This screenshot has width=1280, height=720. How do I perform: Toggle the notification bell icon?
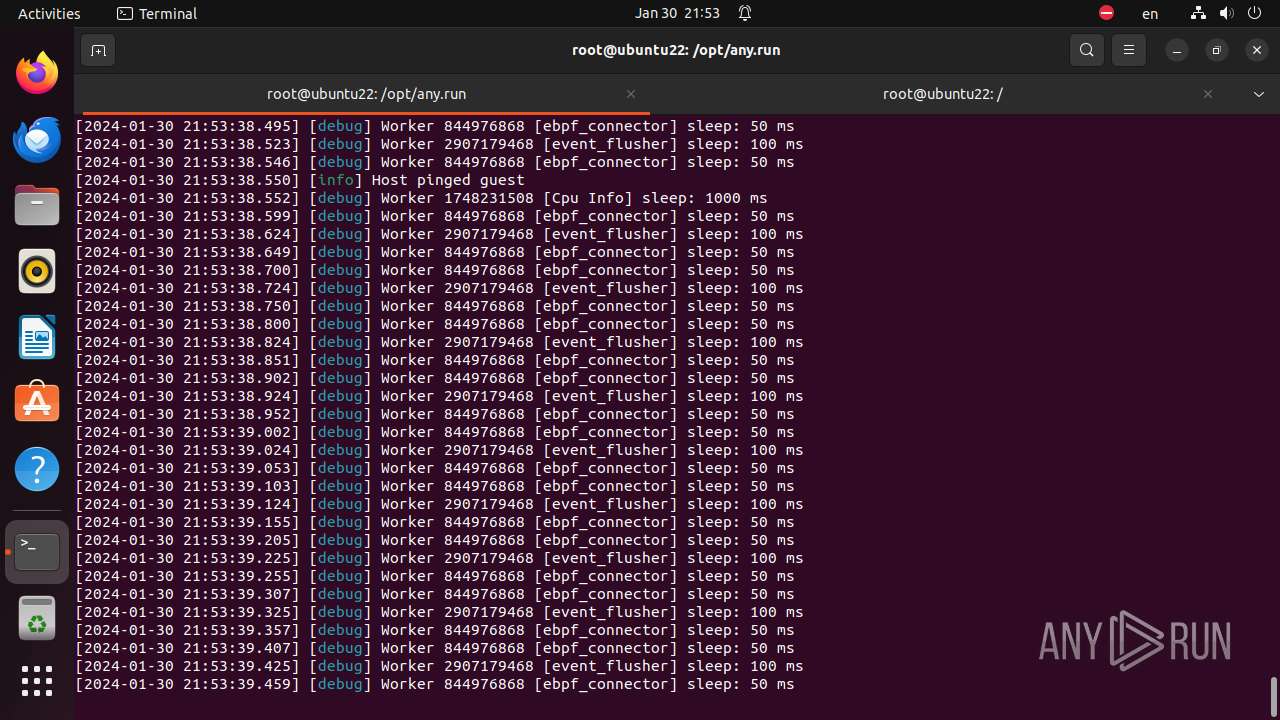tap(745, 13)
